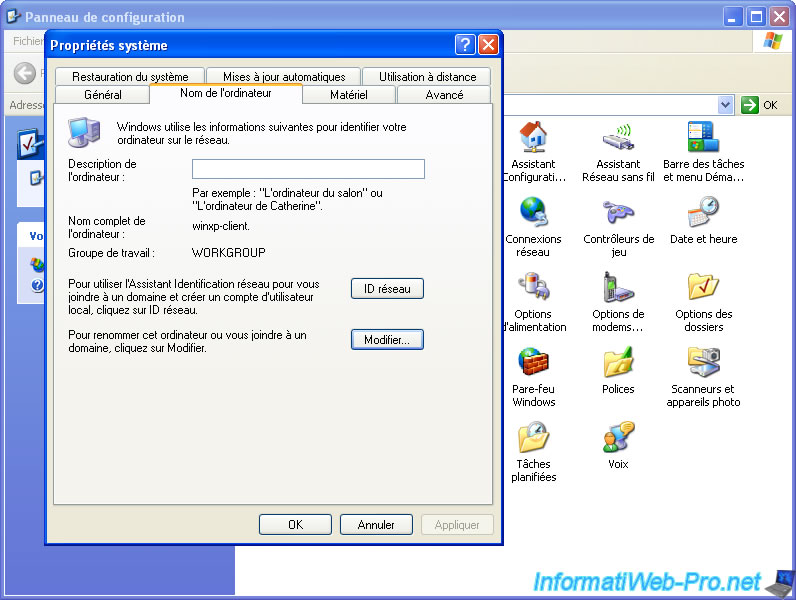
Task: Open Options d'alimentation icon
Action: [x=533, y=286]
